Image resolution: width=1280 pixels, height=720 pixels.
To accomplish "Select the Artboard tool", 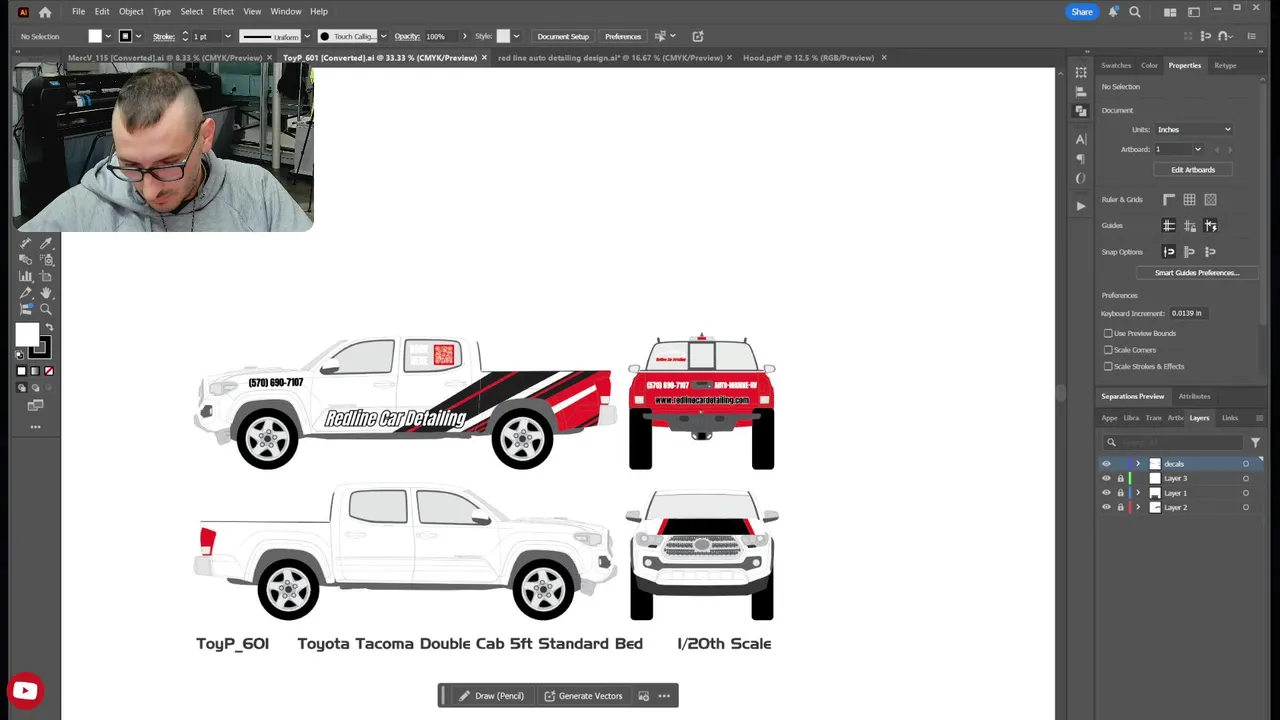I will pyautogui.click(x=46, y=277).
